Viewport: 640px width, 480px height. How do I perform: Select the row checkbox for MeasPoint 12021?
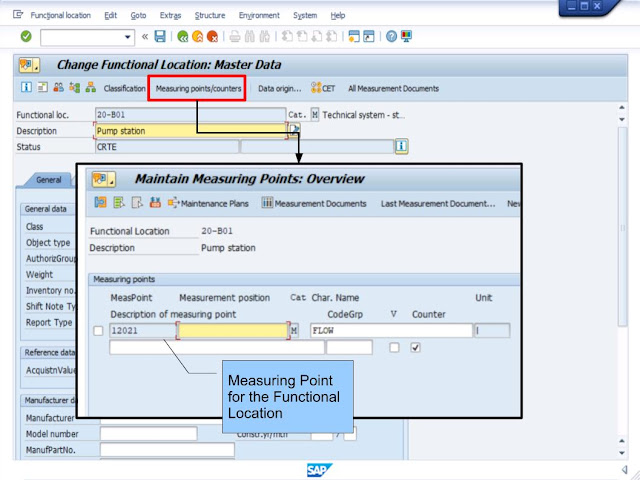(98, 331)
